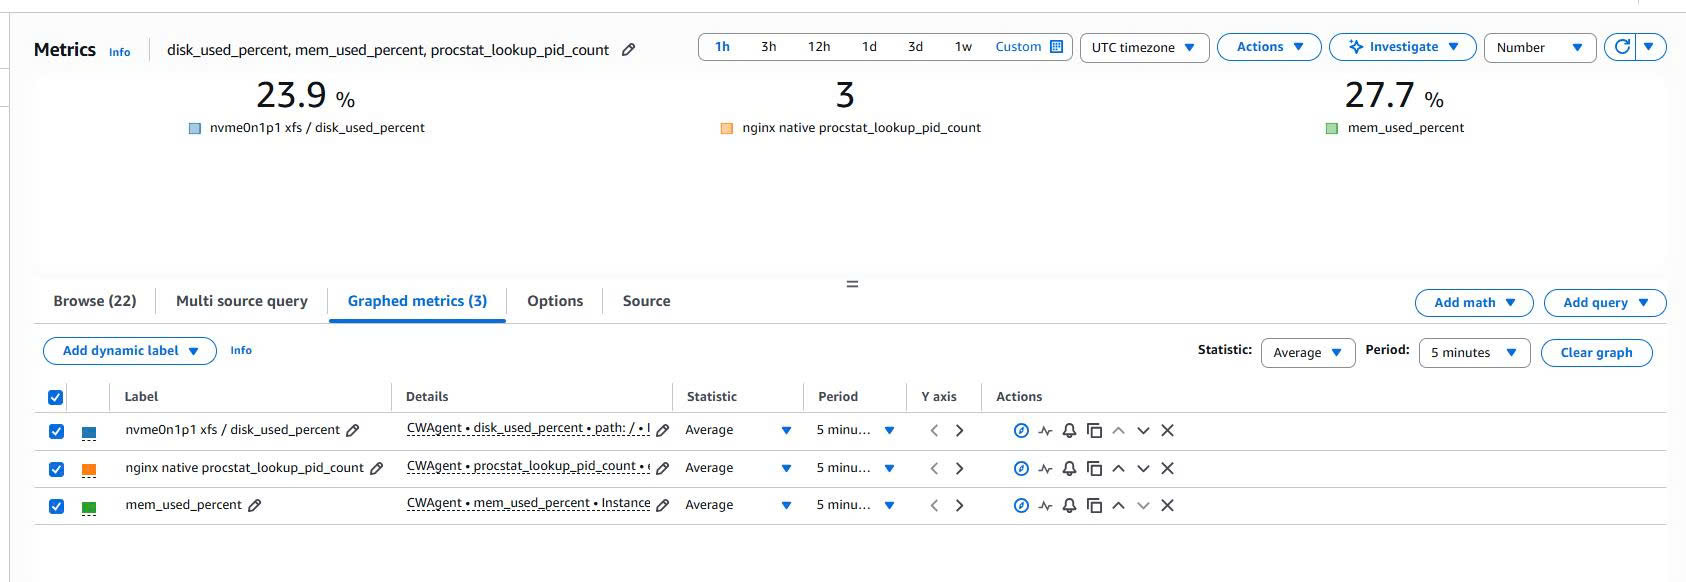Remove the disk_used_percent metric row
1686x582 pixels.
1167,431
